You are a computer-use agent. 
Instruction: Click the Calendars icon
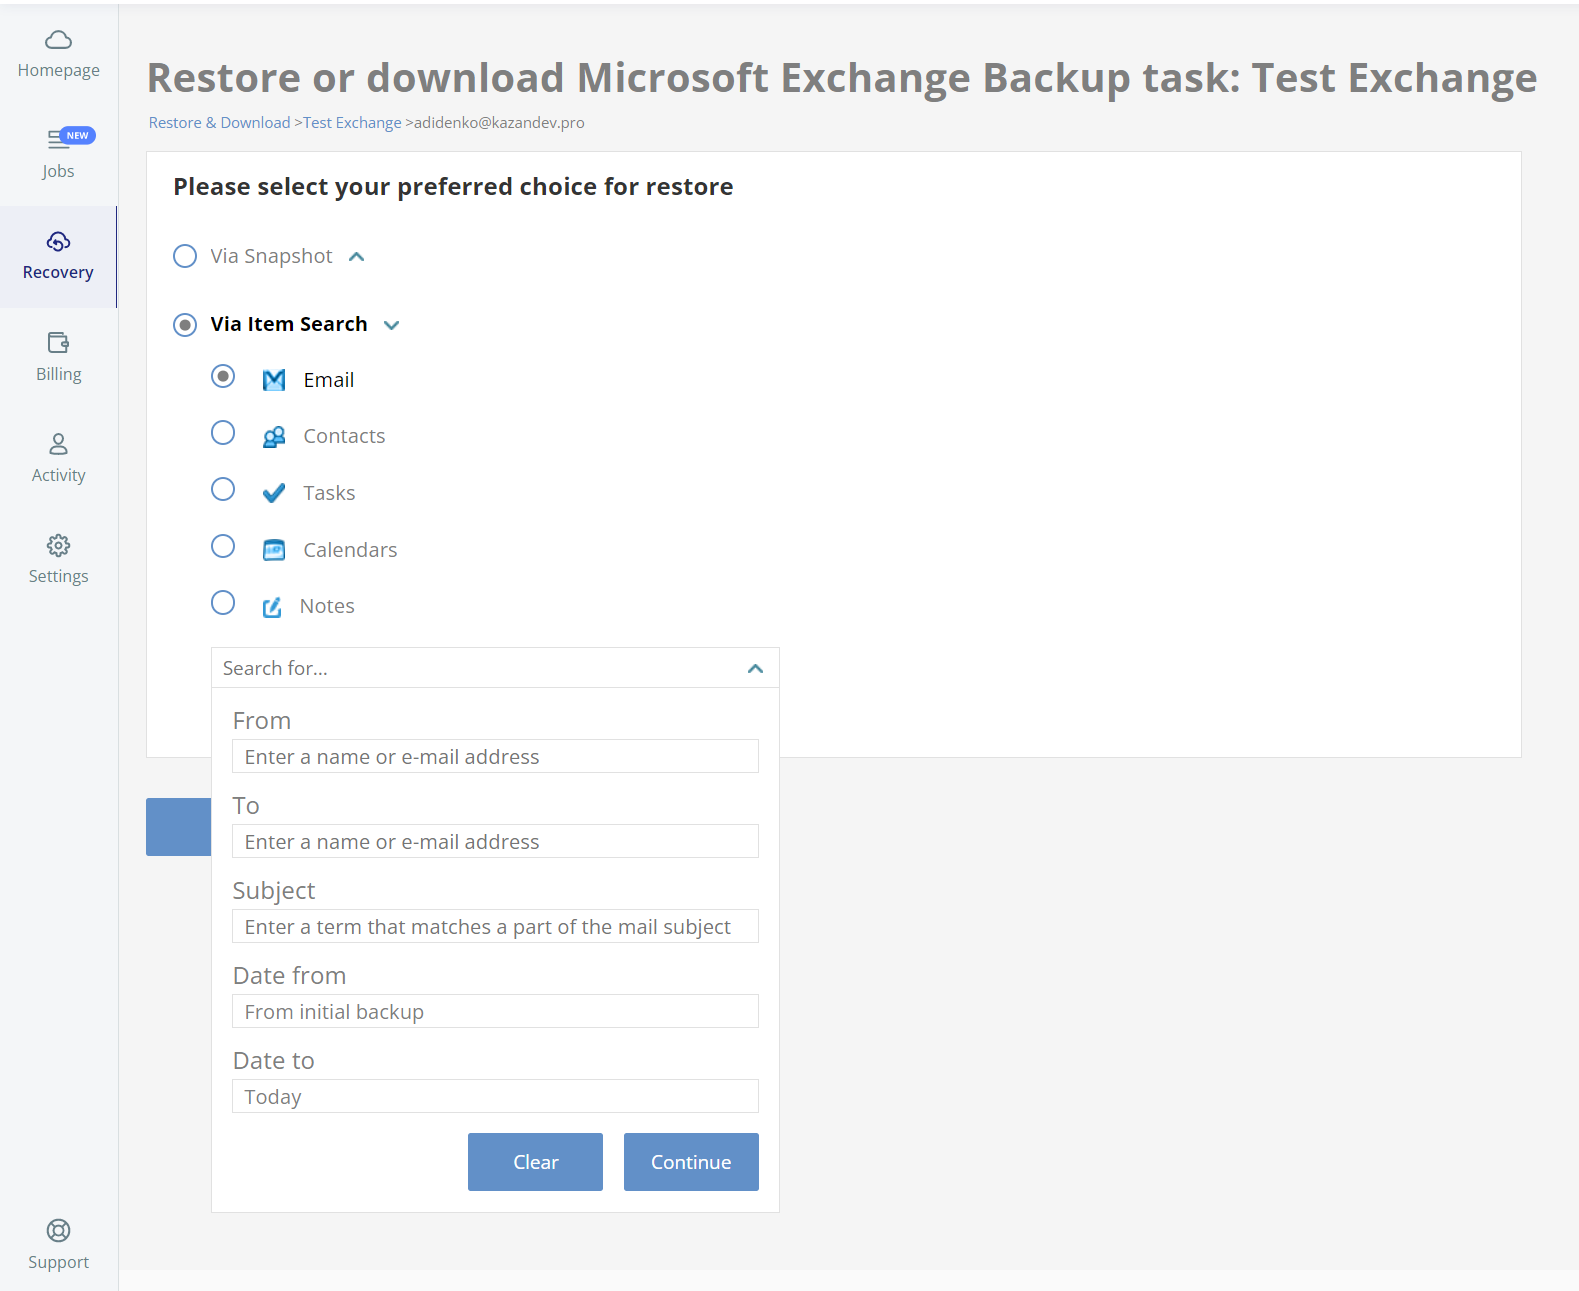[x=274, y=550]
